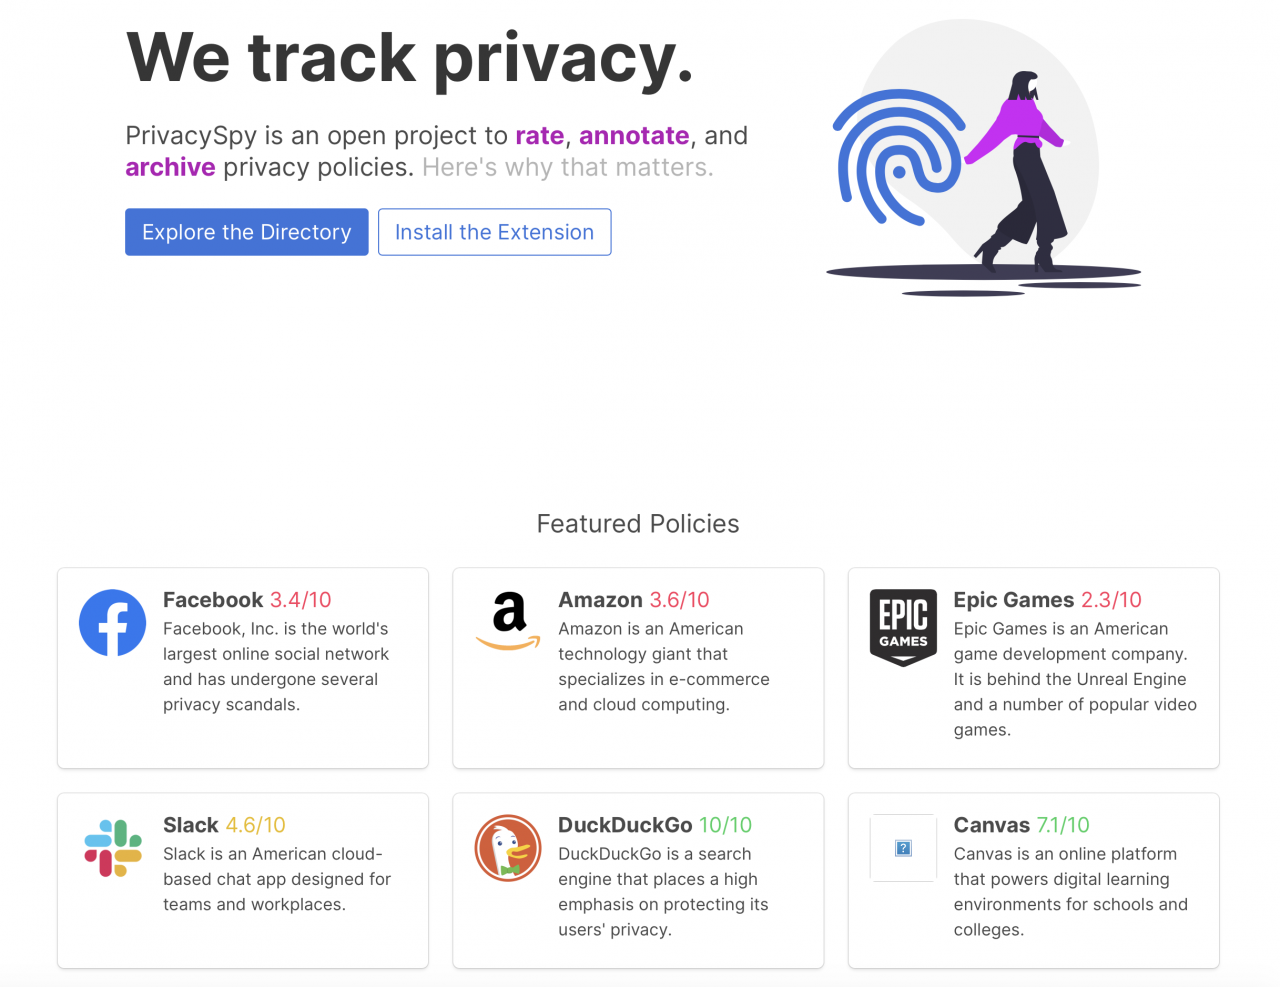Open the DuckDuckGo policy title
The image size is (1280, 987).
625,825
